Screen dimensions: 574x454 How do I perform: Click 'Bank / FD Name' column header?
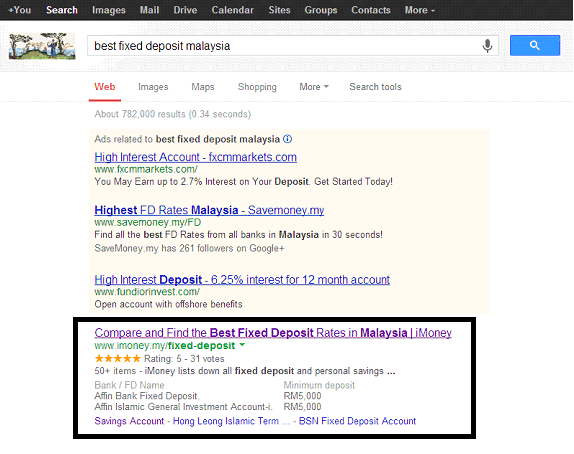(x=129, y=385)
